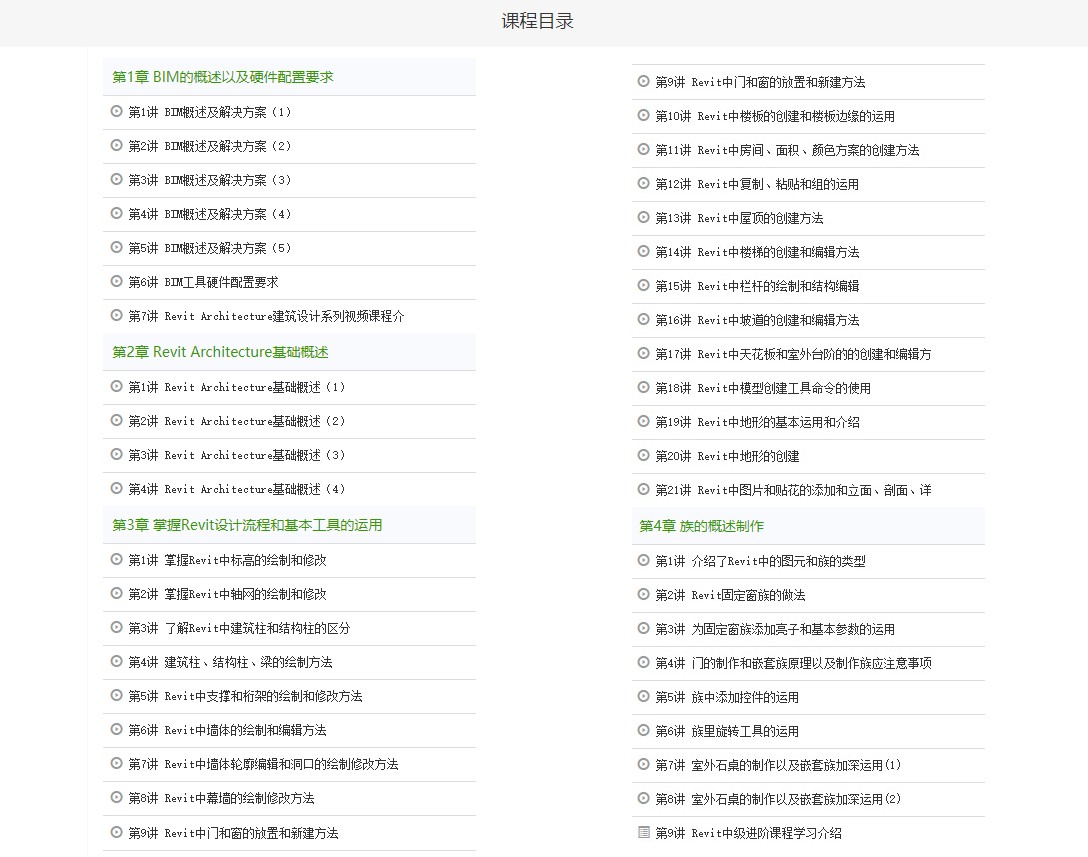Click play icon beside 第2讲 Revit固定窗族的做法

[643, 594]
